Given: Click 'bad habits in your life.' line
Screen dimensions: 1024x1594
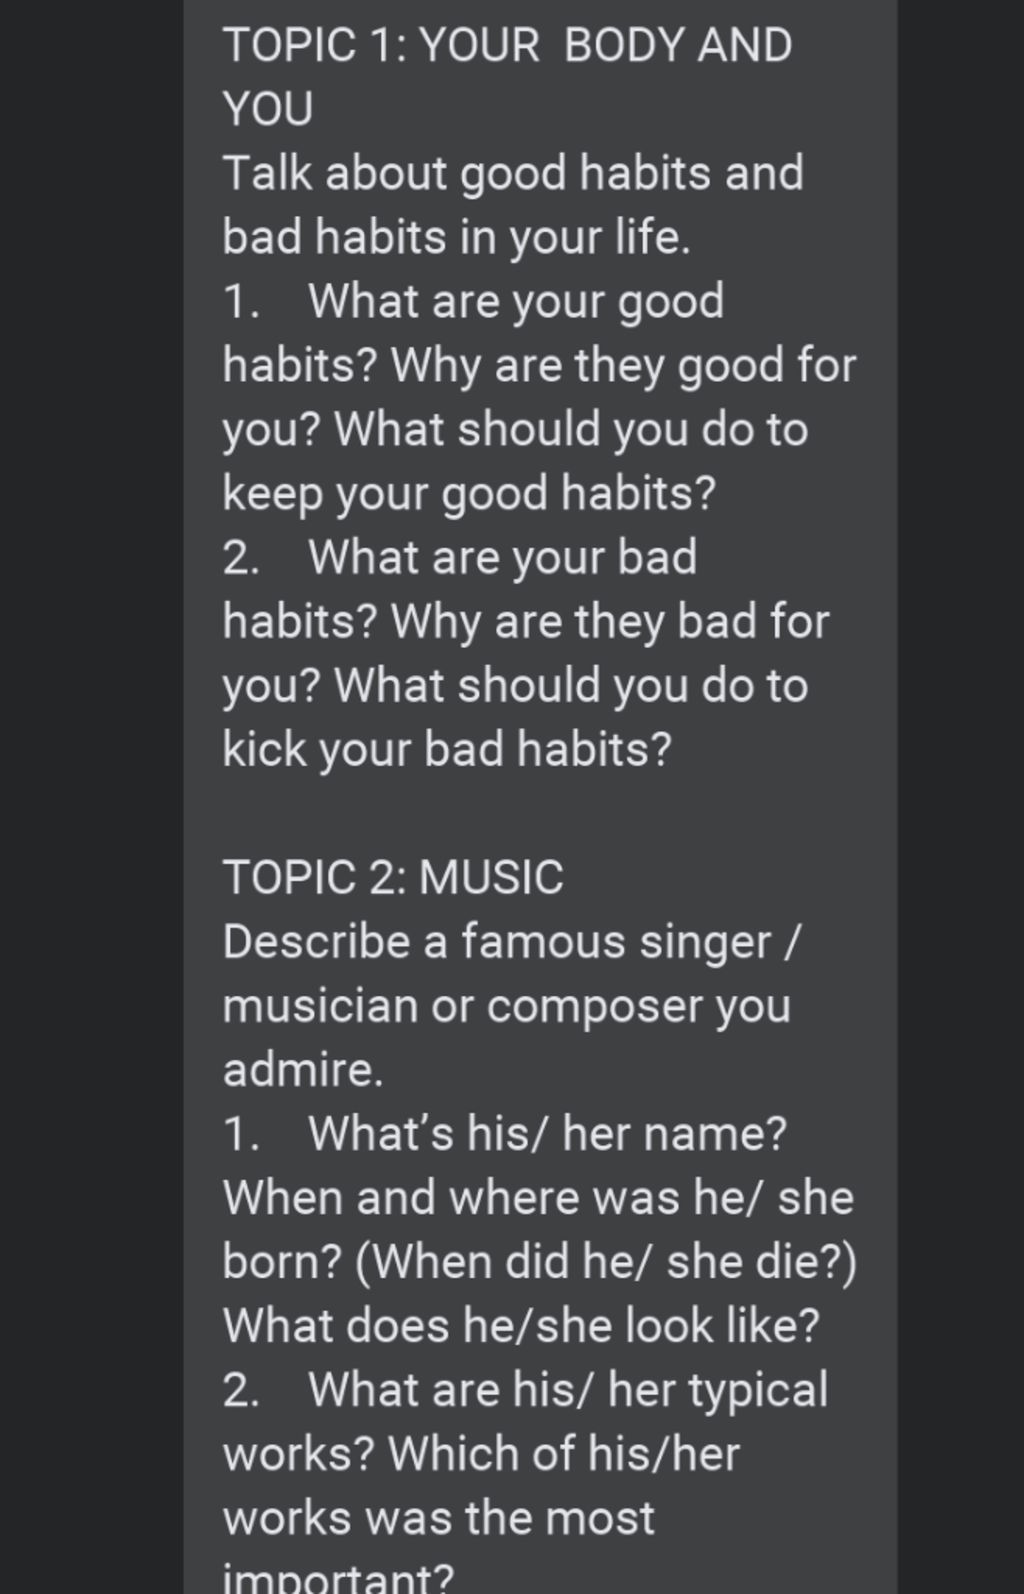Looking at the screenshot, I should (x=457, y=238).
